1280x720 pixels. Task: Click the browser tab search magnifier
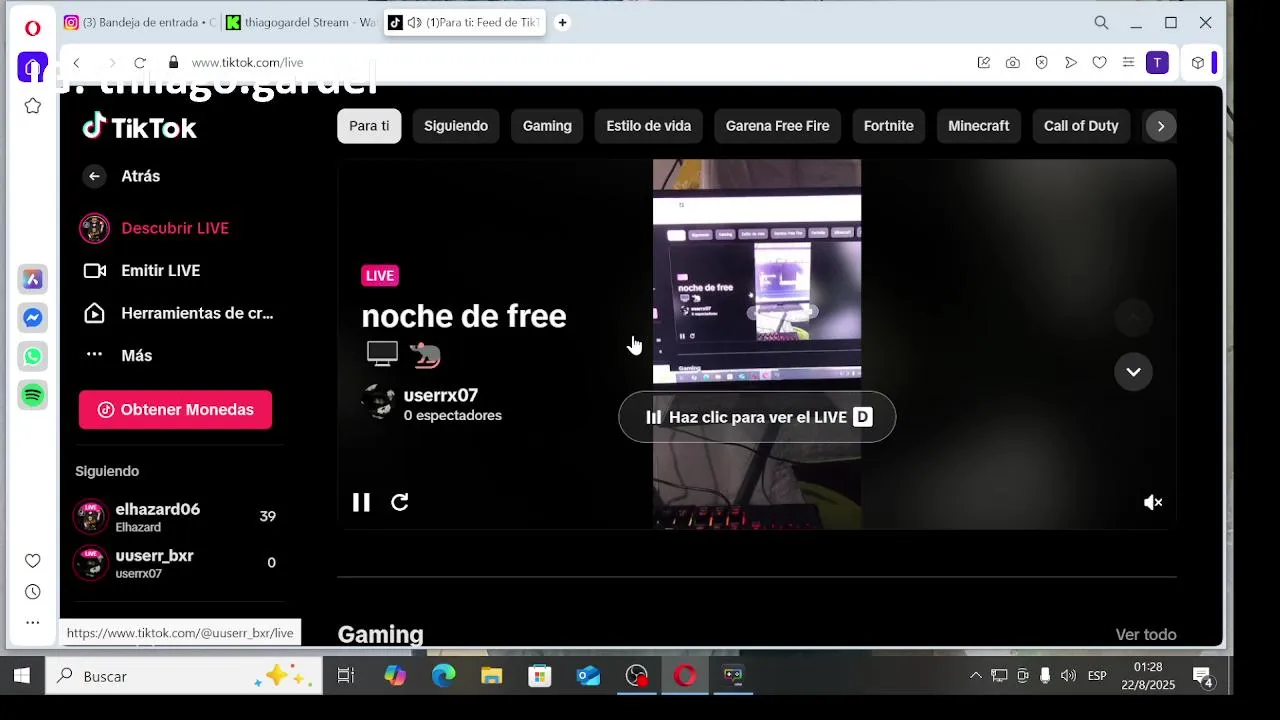[1101, 22]
